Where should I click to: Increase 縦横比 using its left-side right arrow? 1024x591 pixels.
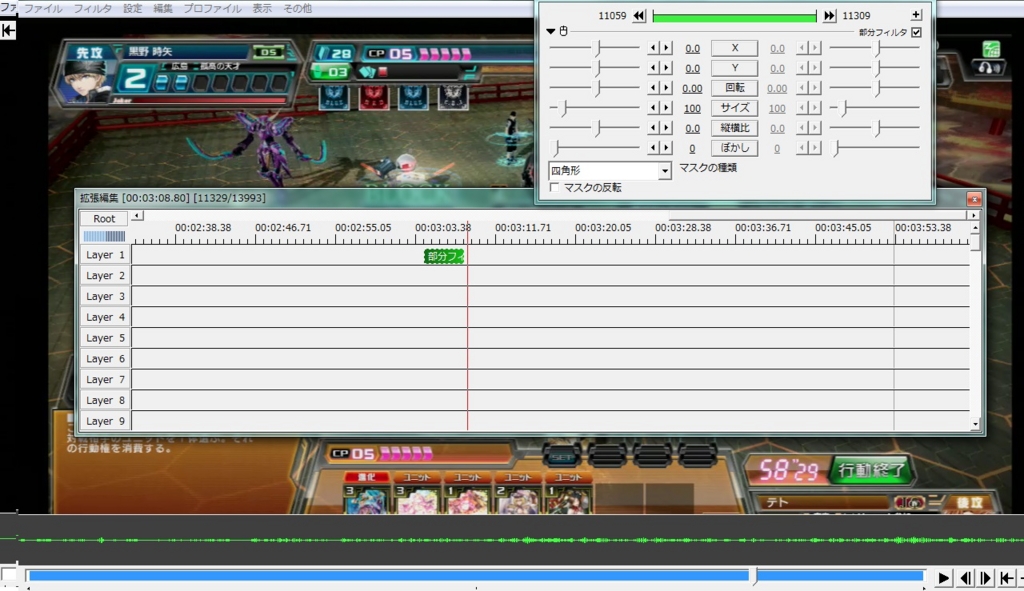(x=666, y=128)
